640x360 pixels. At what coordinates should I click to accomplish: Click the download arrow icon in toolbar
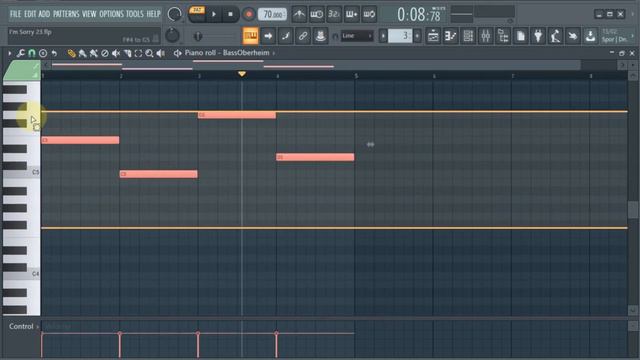(590, 36)
